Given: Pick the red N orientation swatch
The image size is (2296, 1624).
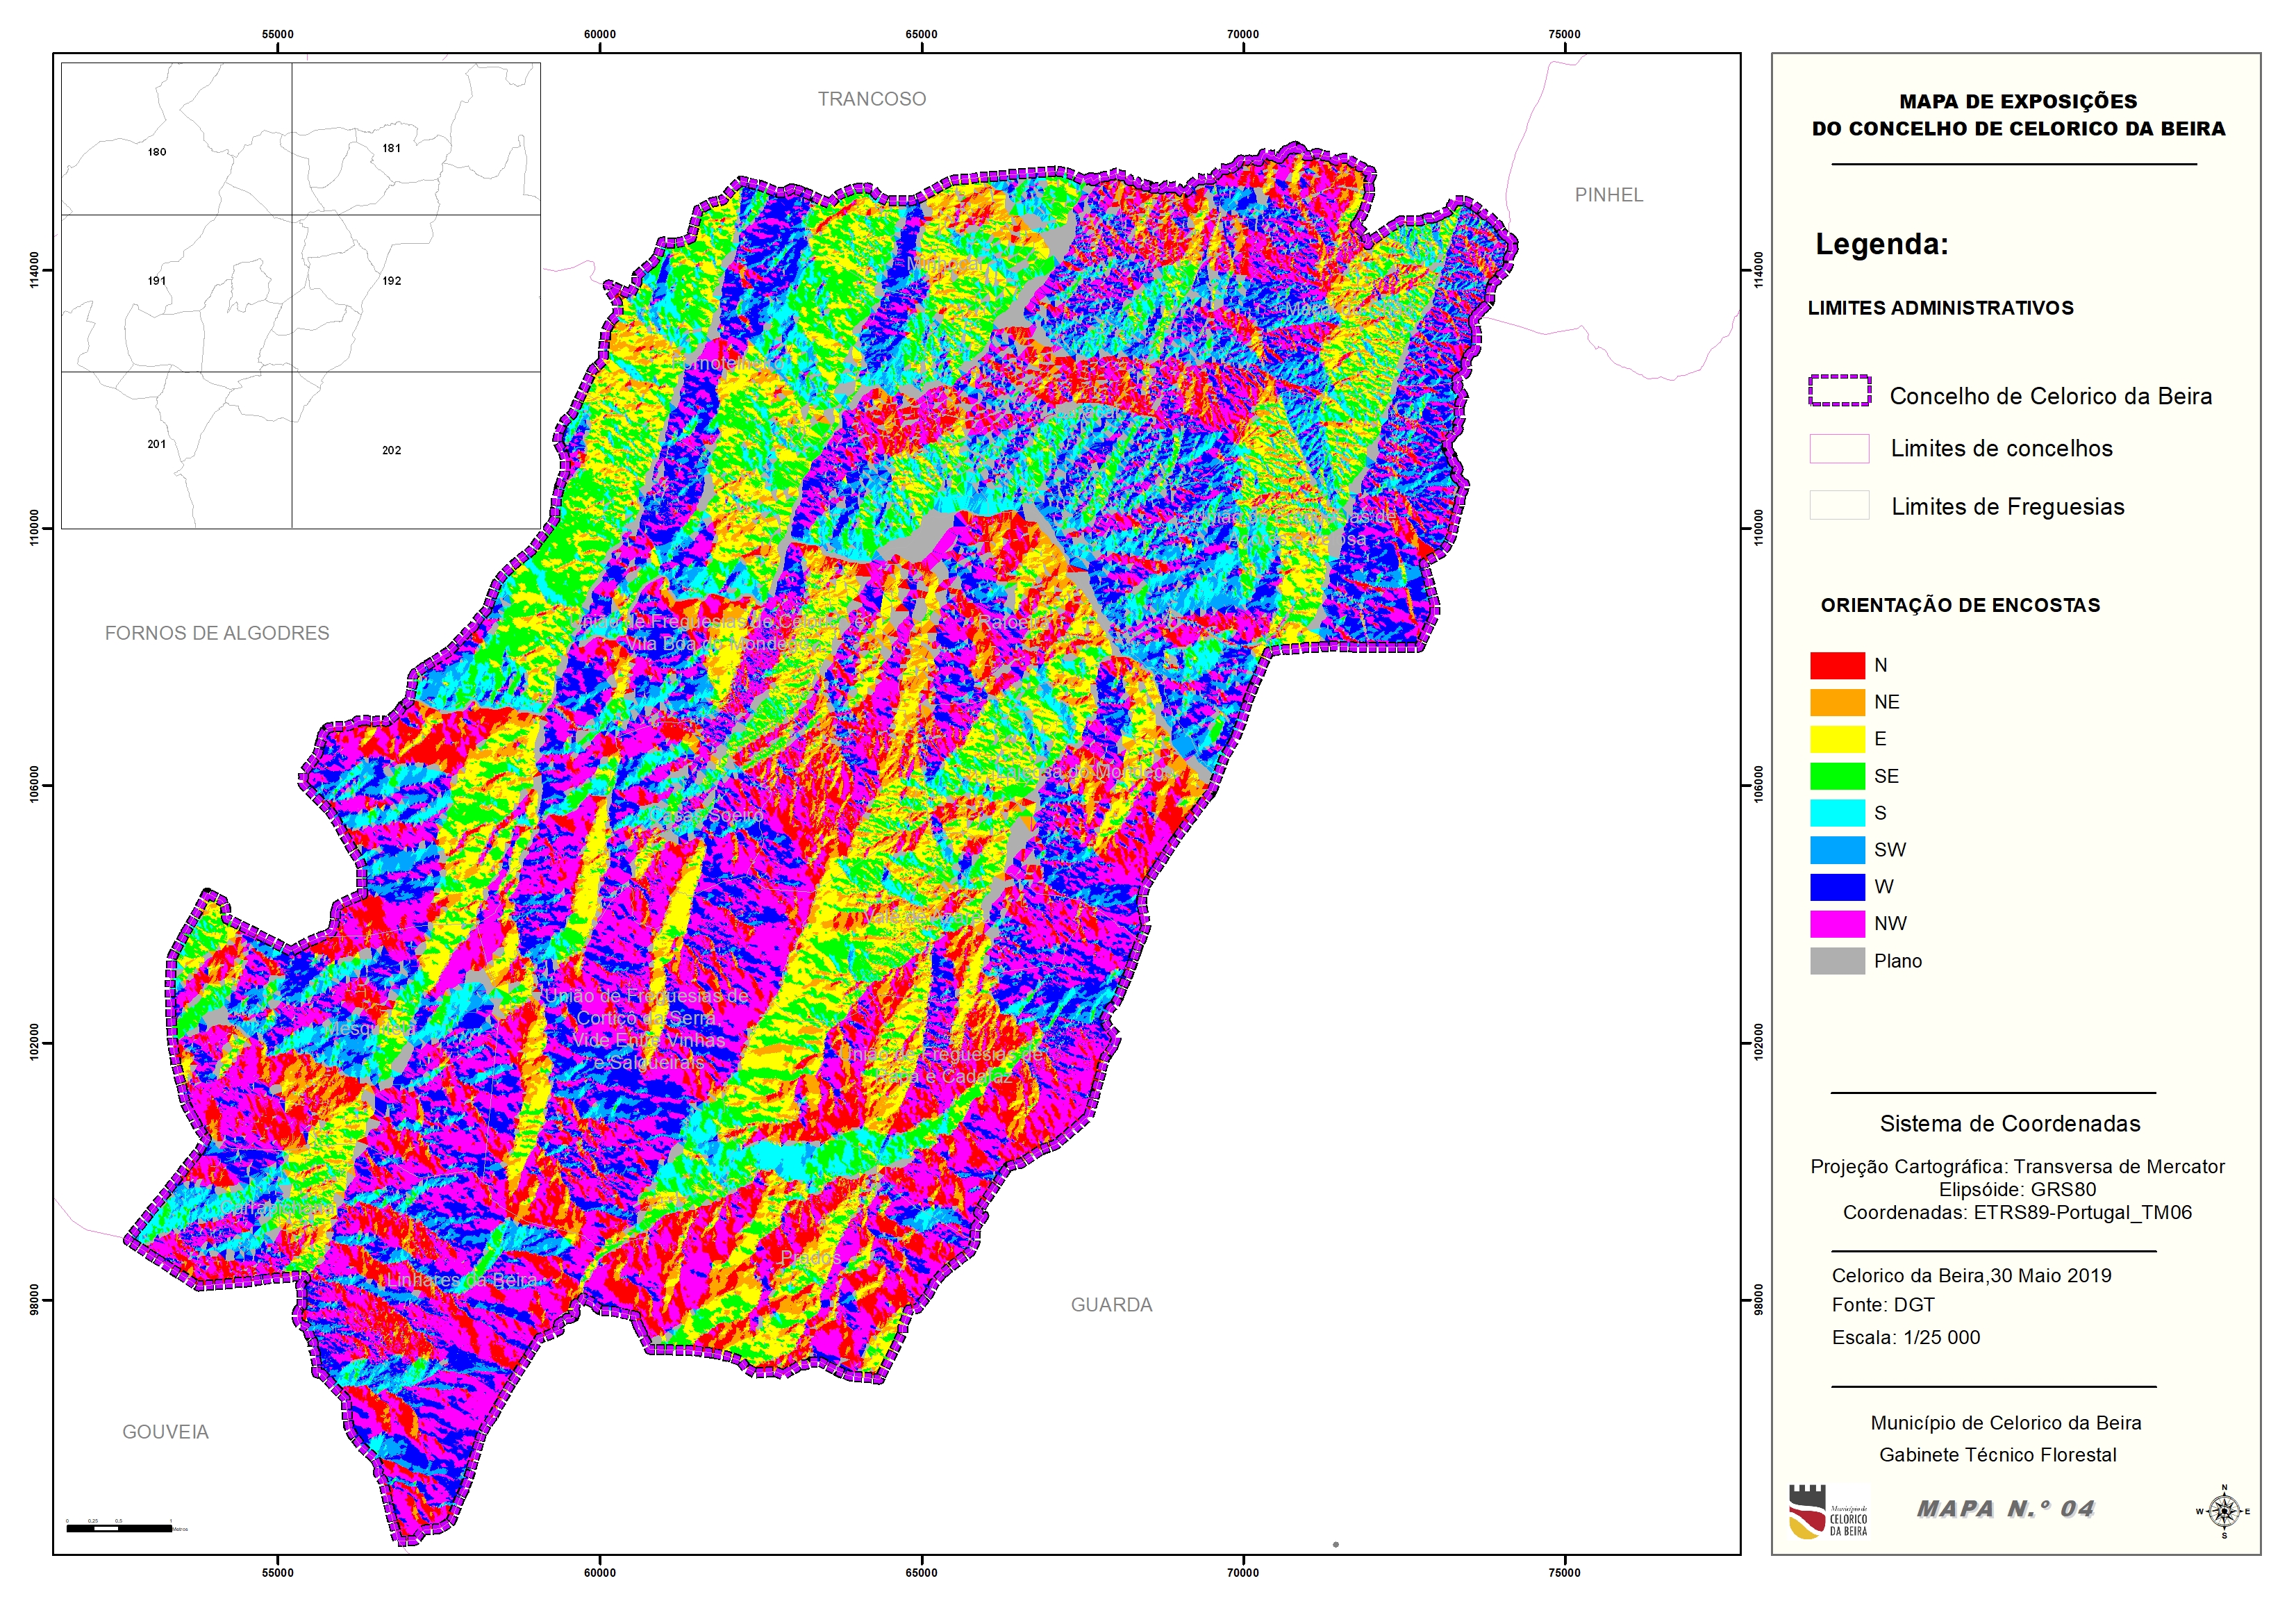Looking at the screenshot, I should click(x=1837, y=665).
